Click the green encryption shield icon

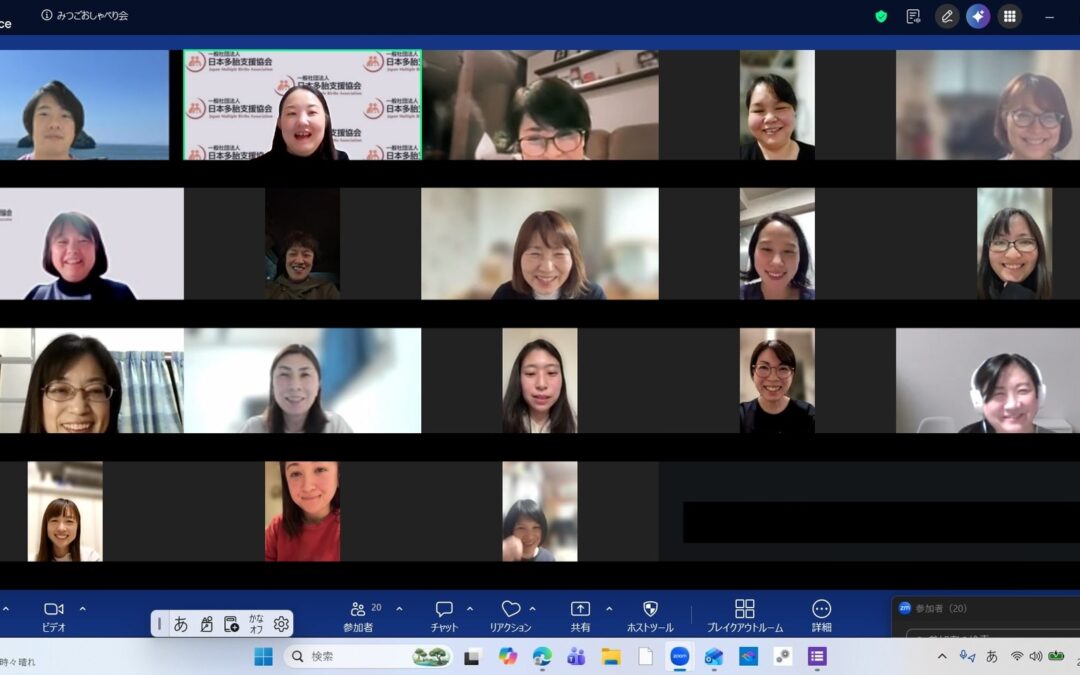(x=881, y=16)
